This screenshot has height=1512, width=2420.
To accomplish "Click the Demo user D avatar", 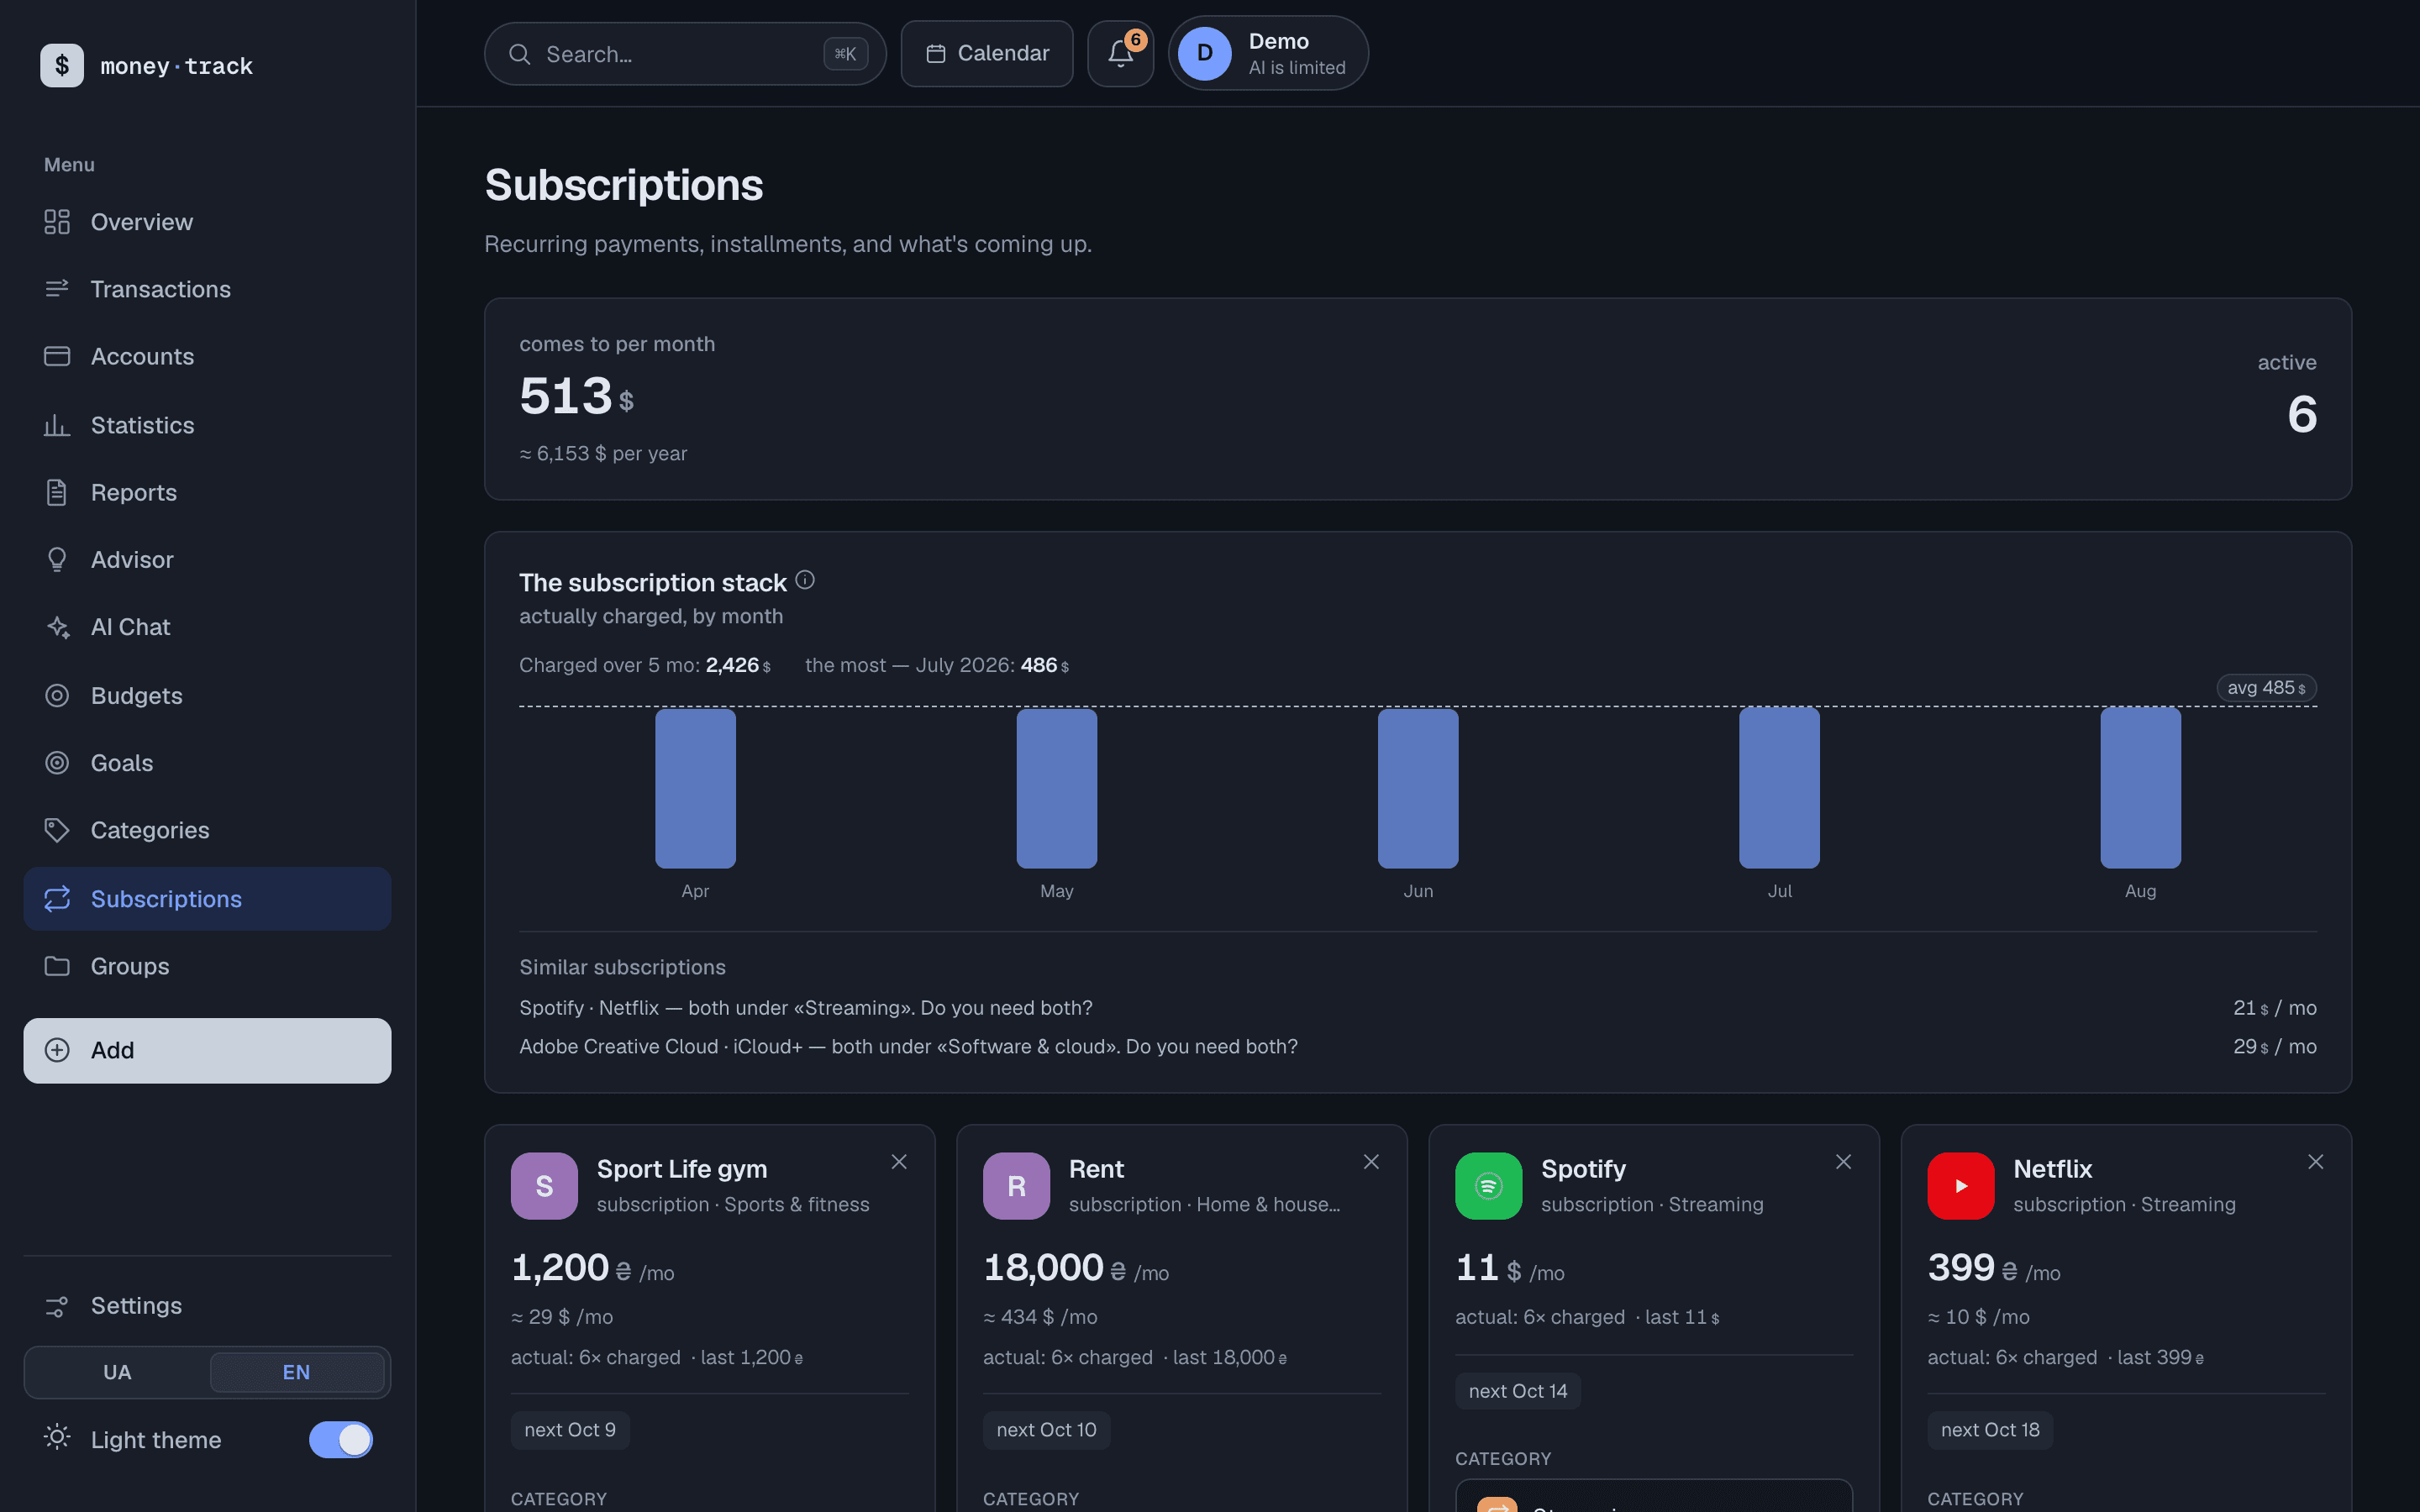I will tap(1204, 54).
